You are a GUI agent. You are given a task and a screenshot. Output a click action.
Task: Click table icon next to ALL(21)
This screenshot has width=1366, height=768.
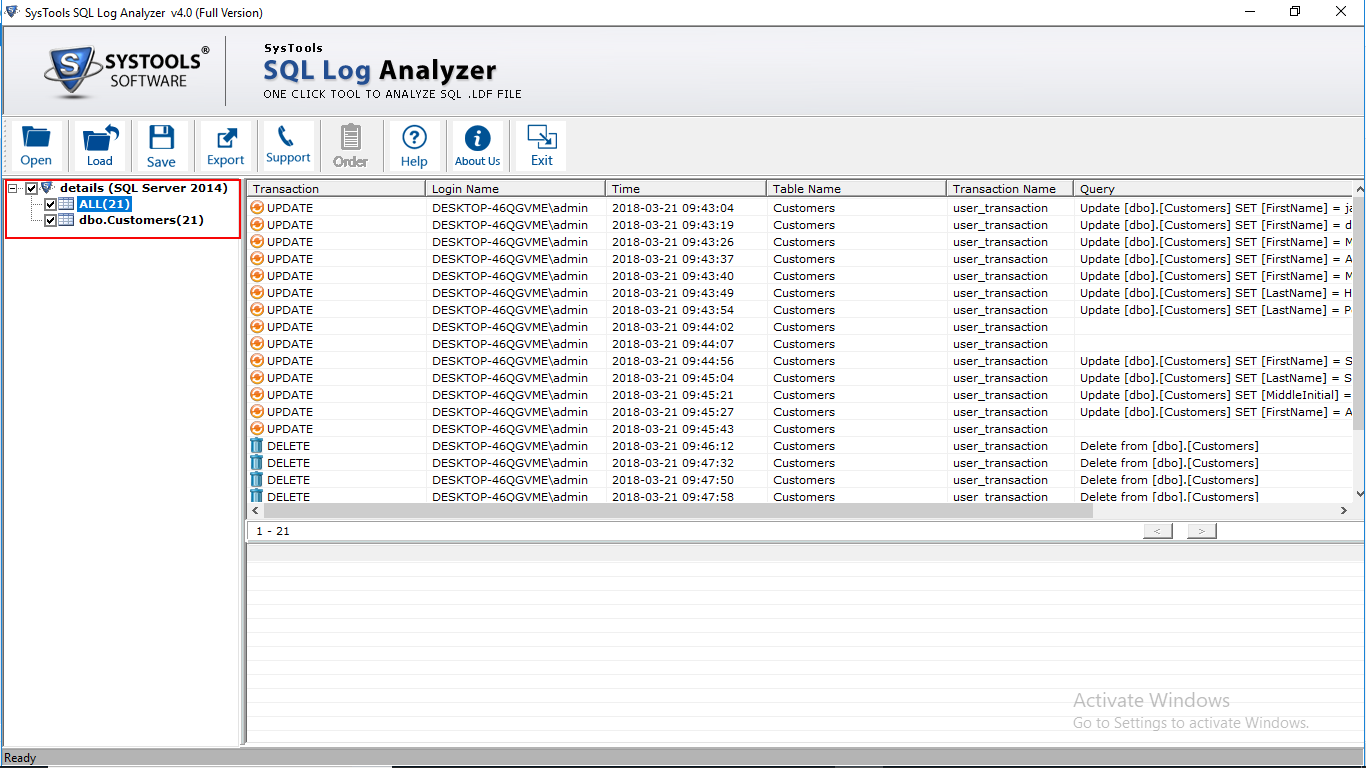[x=66, y=204]
